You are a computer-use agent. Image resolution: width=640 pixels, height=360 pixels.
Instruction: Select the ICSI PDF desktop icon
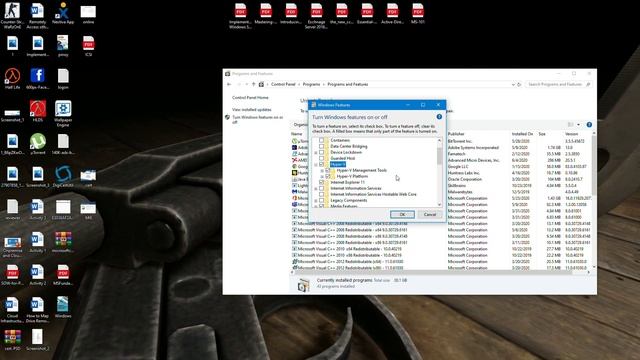coord(88,46)
